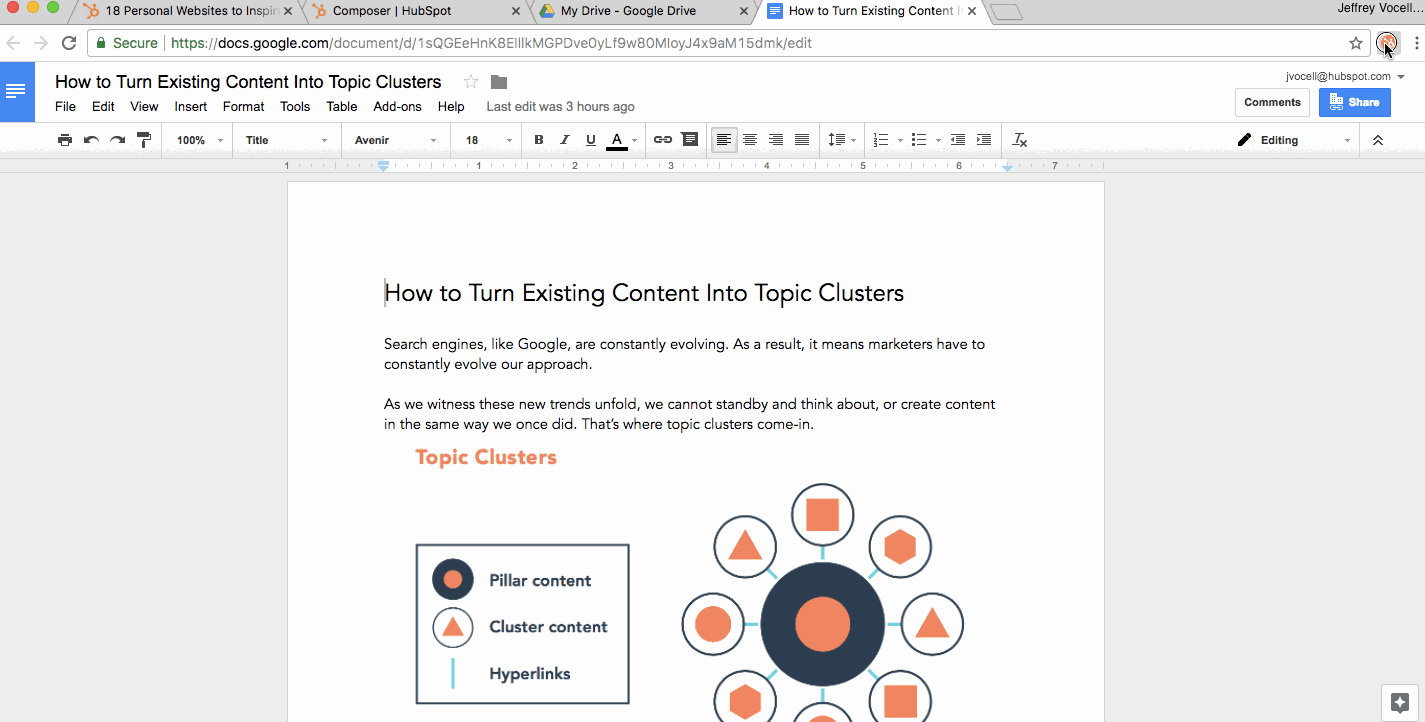Image resolution: width=1425 pixels, height=722 pixels.
Task: Open the document outline sidebar icon
Action: click(x=17, y=91)
